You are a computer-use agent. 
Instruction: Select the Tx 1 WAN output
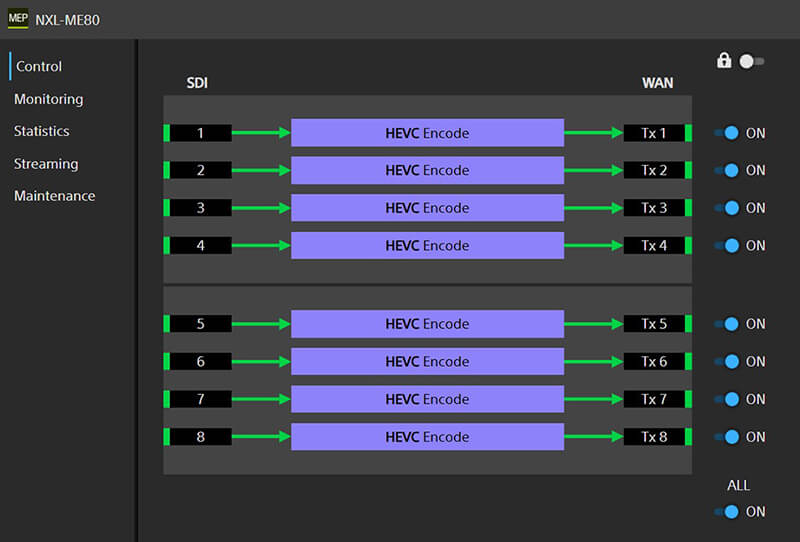[654, 133]
